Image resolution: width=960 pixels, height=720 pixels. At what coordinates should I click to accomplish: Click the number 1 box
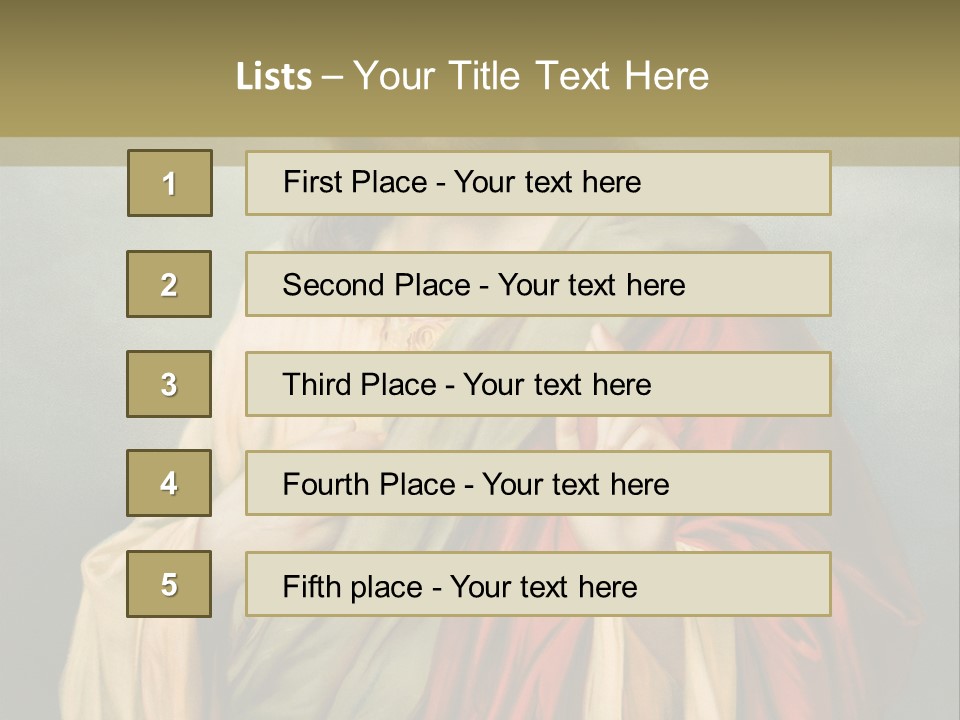tap(170, 183)
